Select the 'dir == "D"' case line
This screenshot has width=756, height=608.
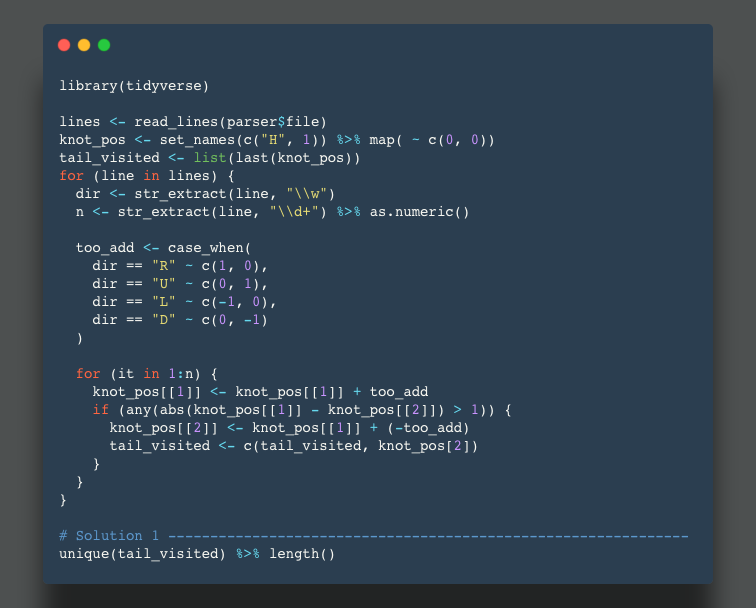click(180, 320)
